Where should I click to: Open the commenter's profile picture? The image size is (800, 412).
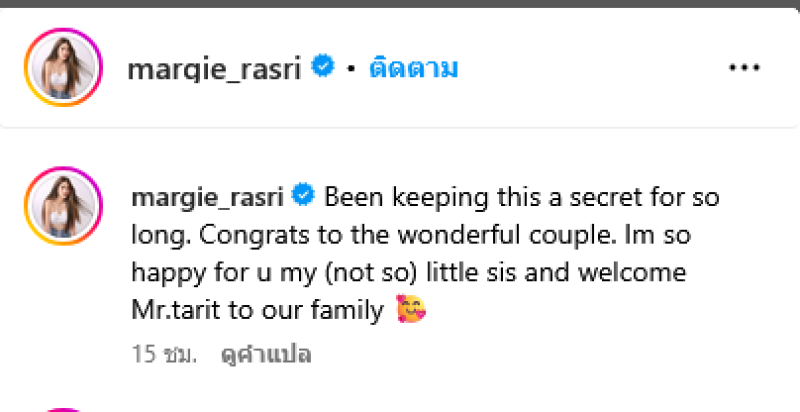(61, 205)
